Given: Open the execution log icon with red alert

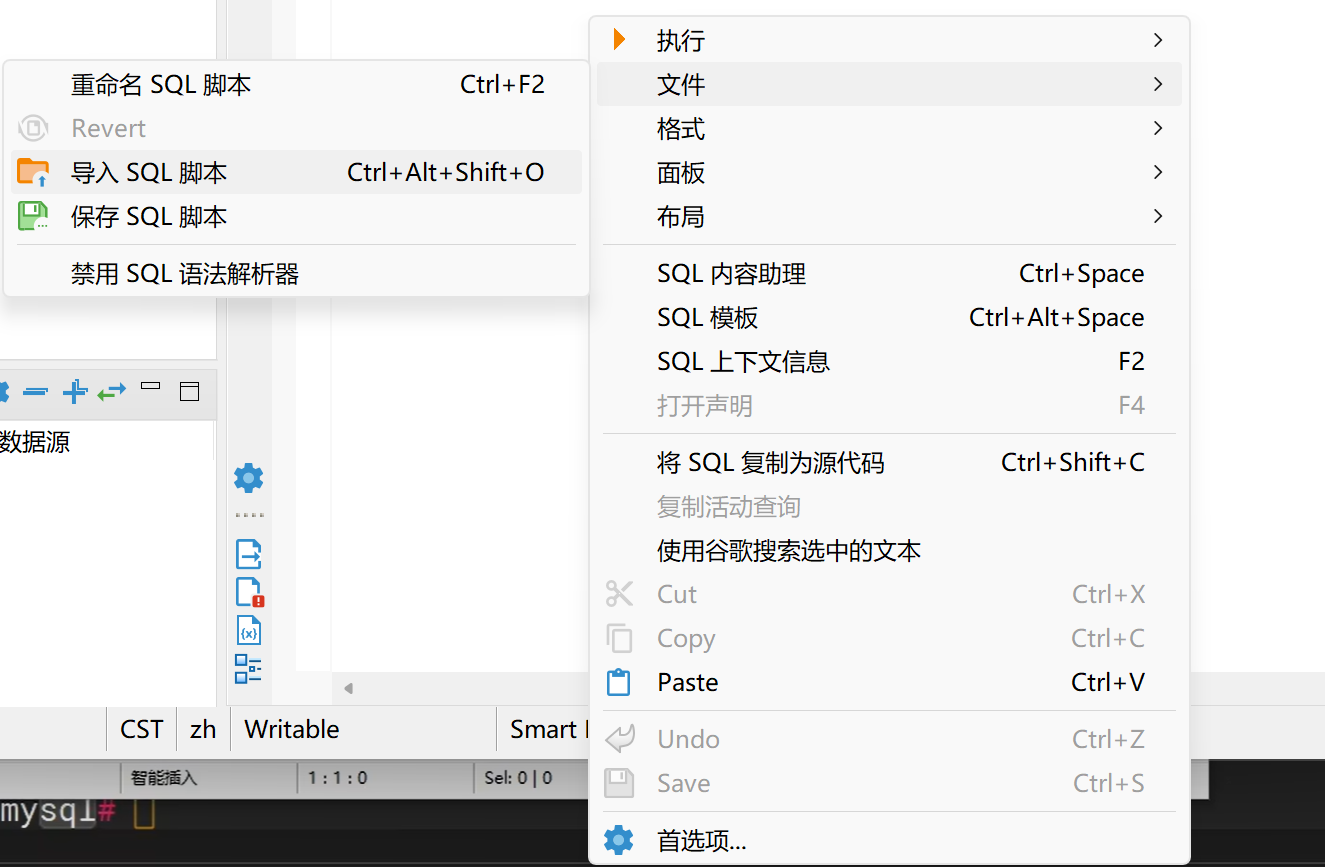Looking at the screenshot, I should coord(249,592).
